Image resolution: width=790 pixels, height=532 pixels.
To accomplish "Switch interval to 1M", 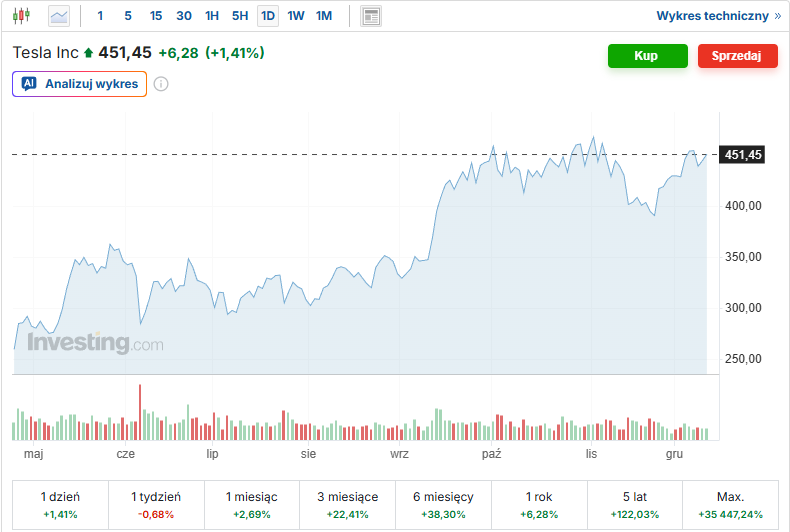I will pos(324,16).
